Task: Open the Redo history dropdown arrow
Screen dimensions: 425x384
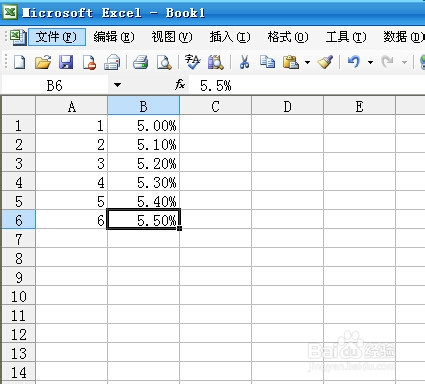Action: pyautogui.click(x=404, y=62)
